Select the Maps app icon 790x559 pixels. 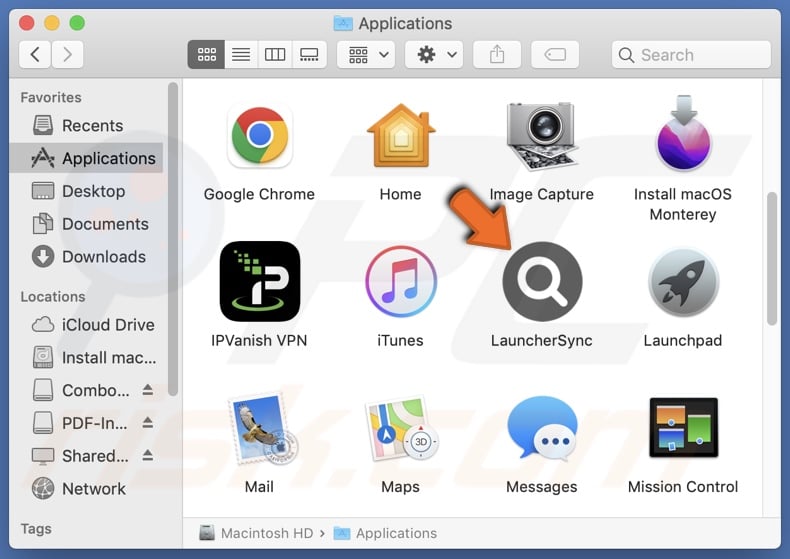pos(402,428)
